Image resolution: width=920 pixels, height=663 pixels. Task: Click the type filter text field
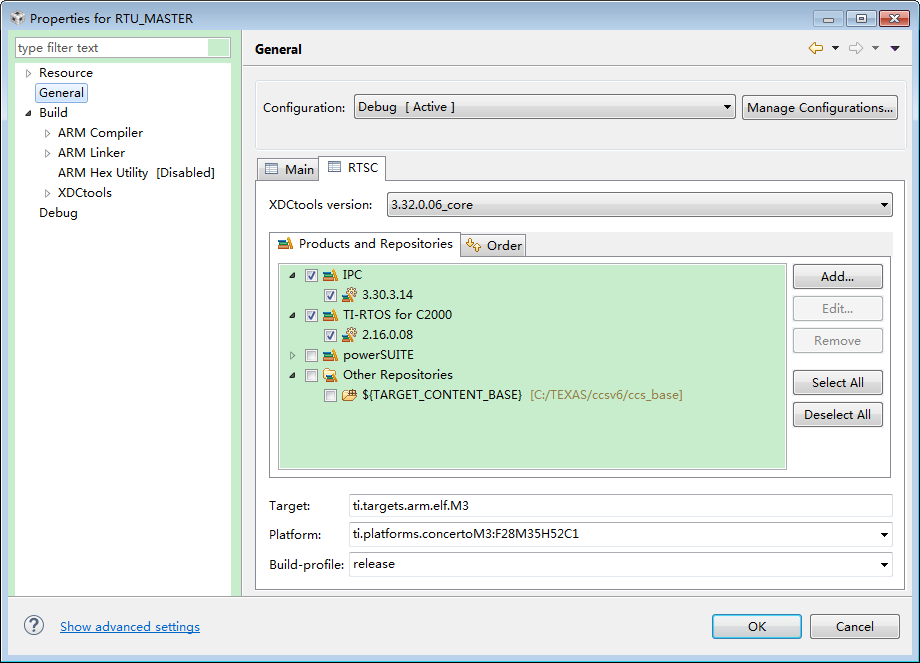point(122,48)
